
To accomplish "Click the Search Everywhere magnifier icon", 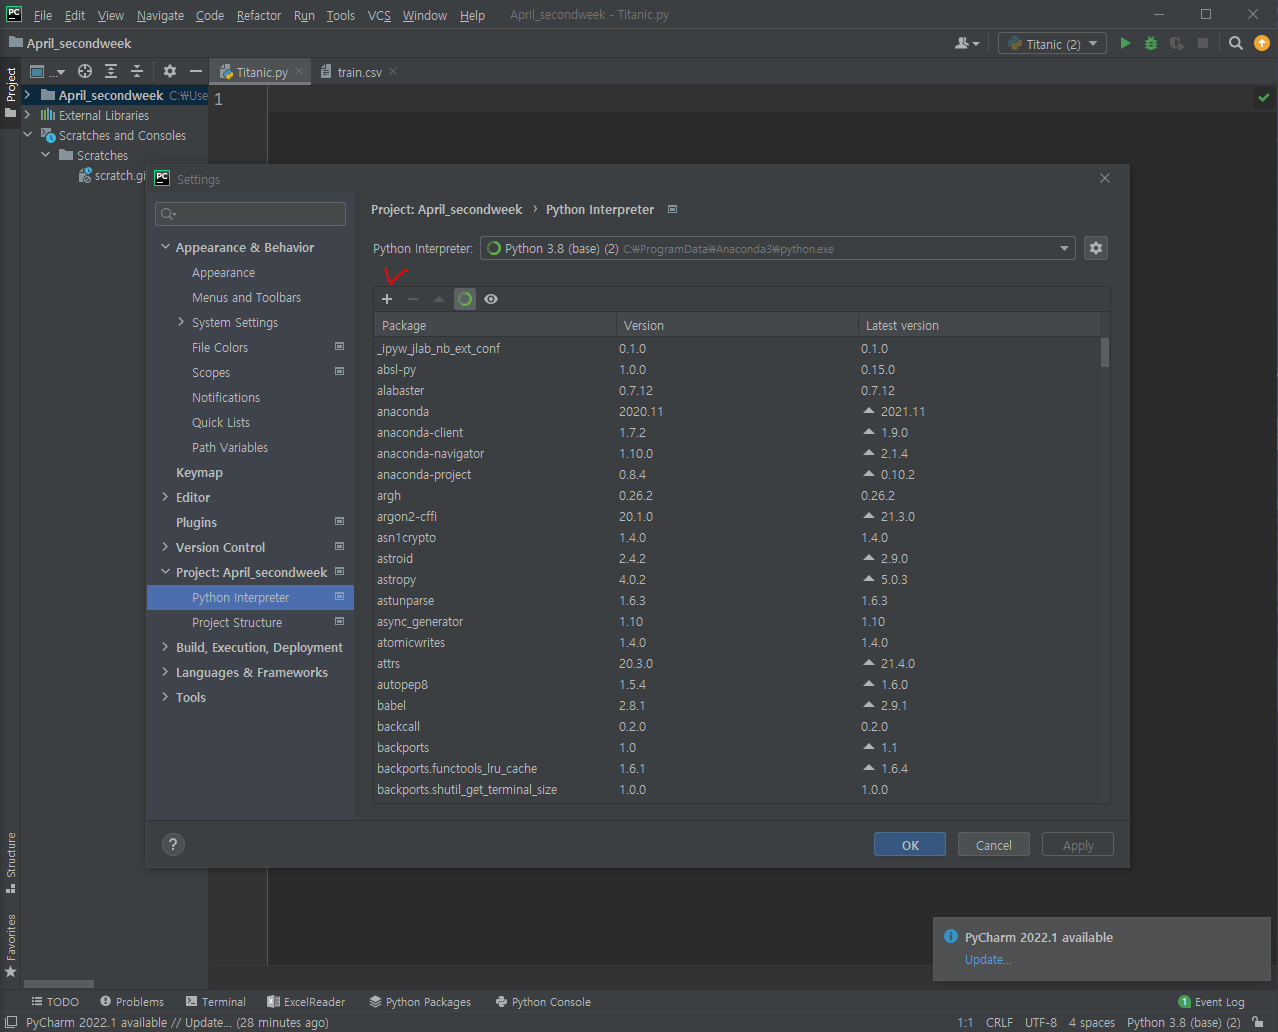I will pos(1236,44).
